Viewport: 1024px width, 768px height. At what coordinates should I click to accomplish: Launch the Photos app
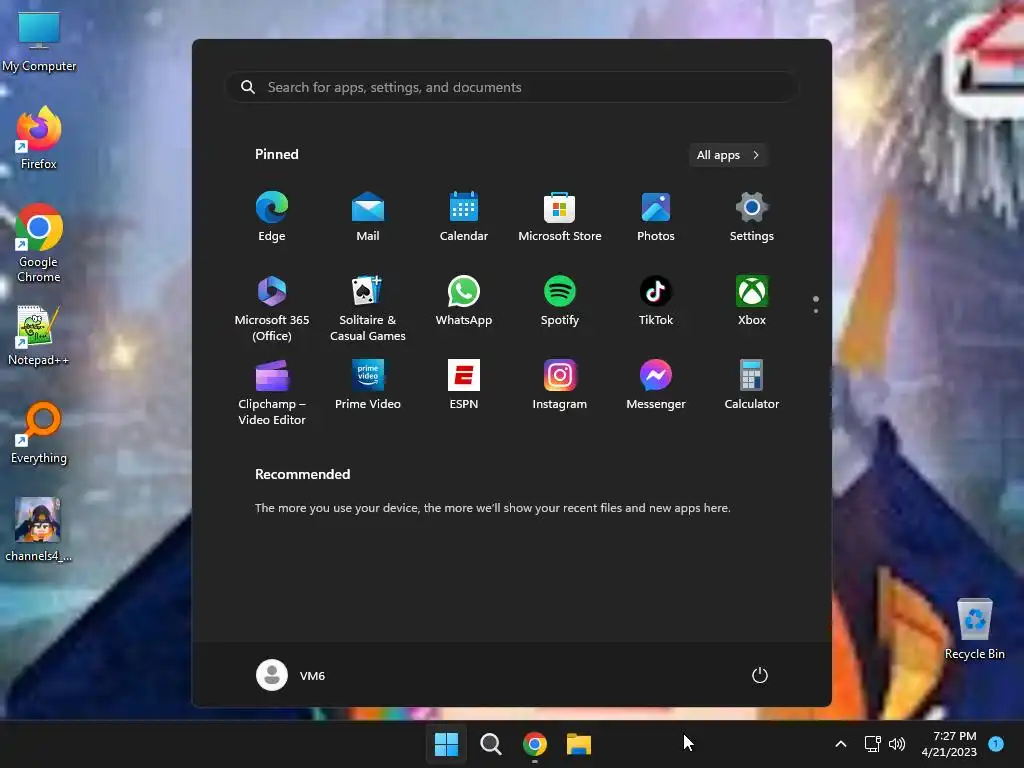coord(656,217)
